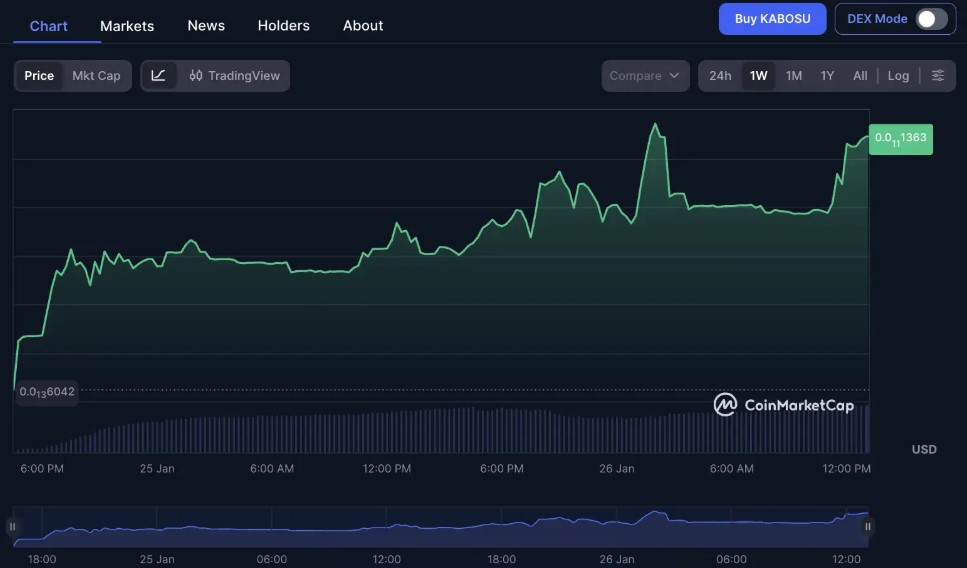
Task: Grab the left range handle
Action: 12,527
